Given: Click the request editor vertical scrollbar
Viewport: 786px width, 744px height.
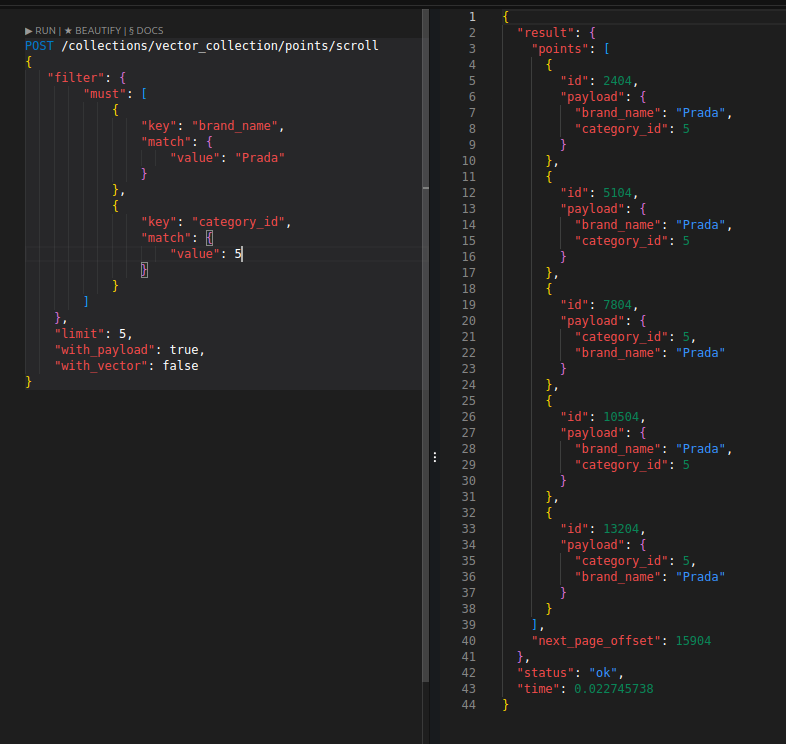Looking at the screenshot, I should point(424,100).
